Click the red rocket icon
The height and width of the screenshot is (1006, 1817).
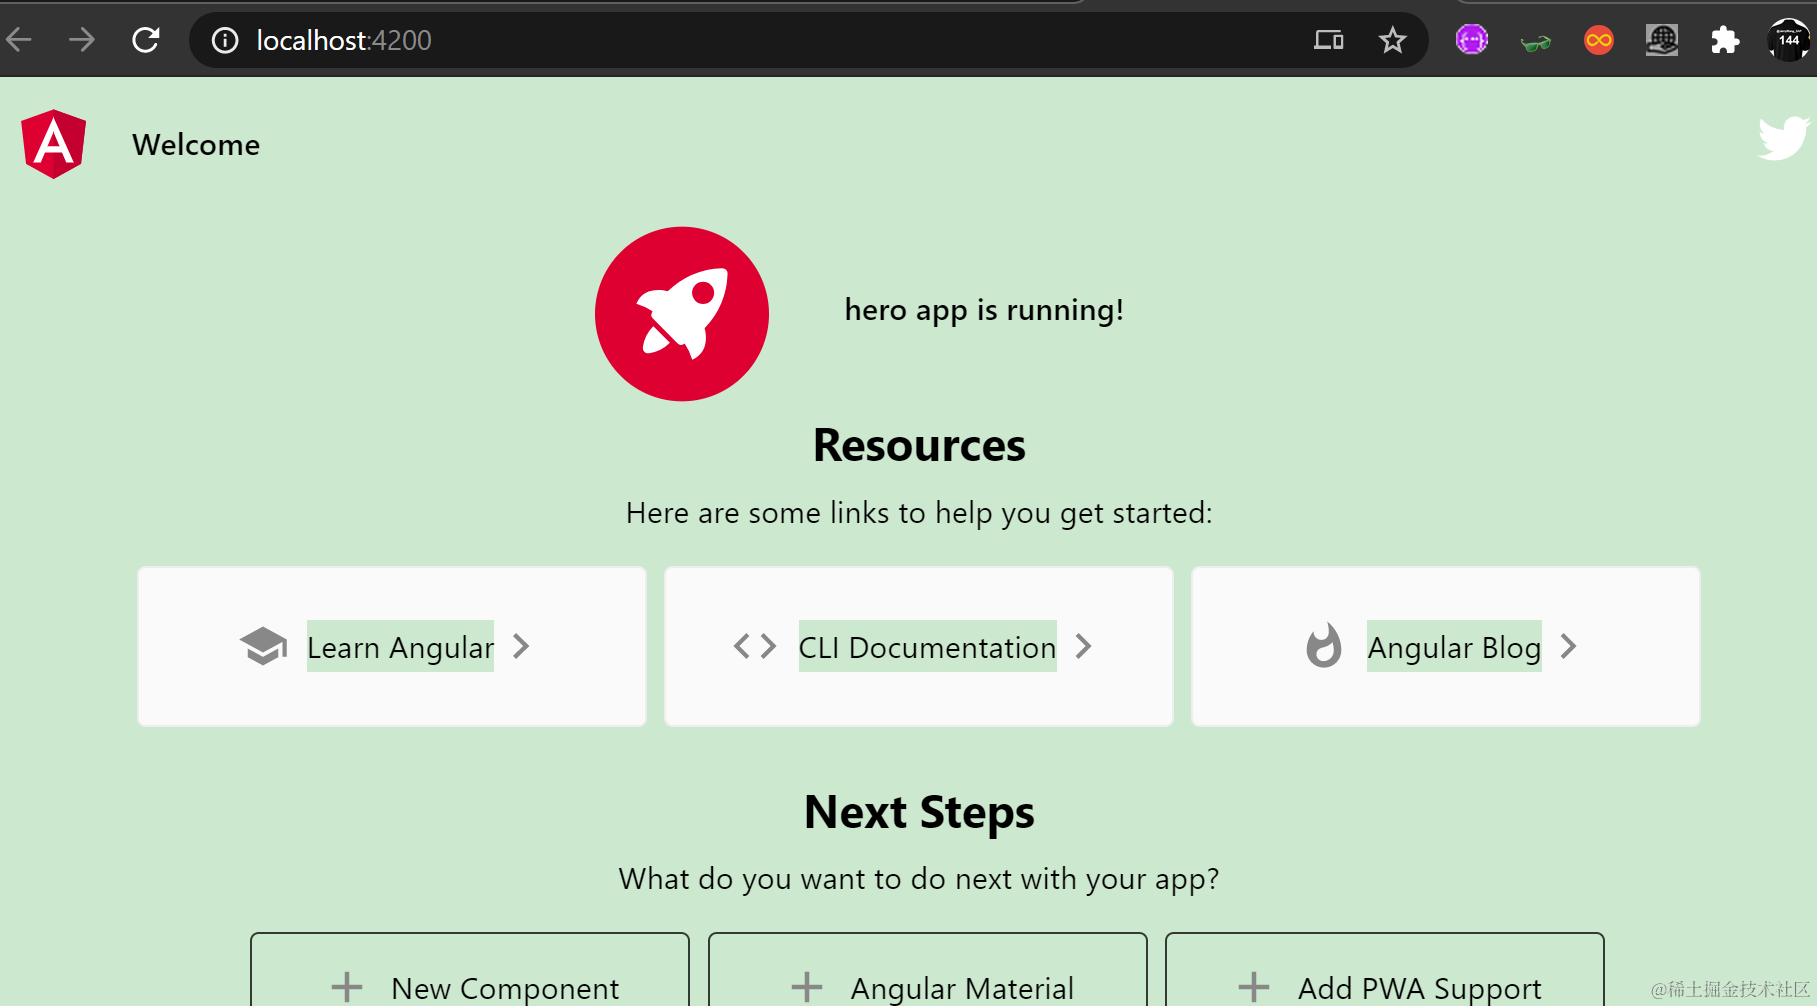(x=682, y=314)
